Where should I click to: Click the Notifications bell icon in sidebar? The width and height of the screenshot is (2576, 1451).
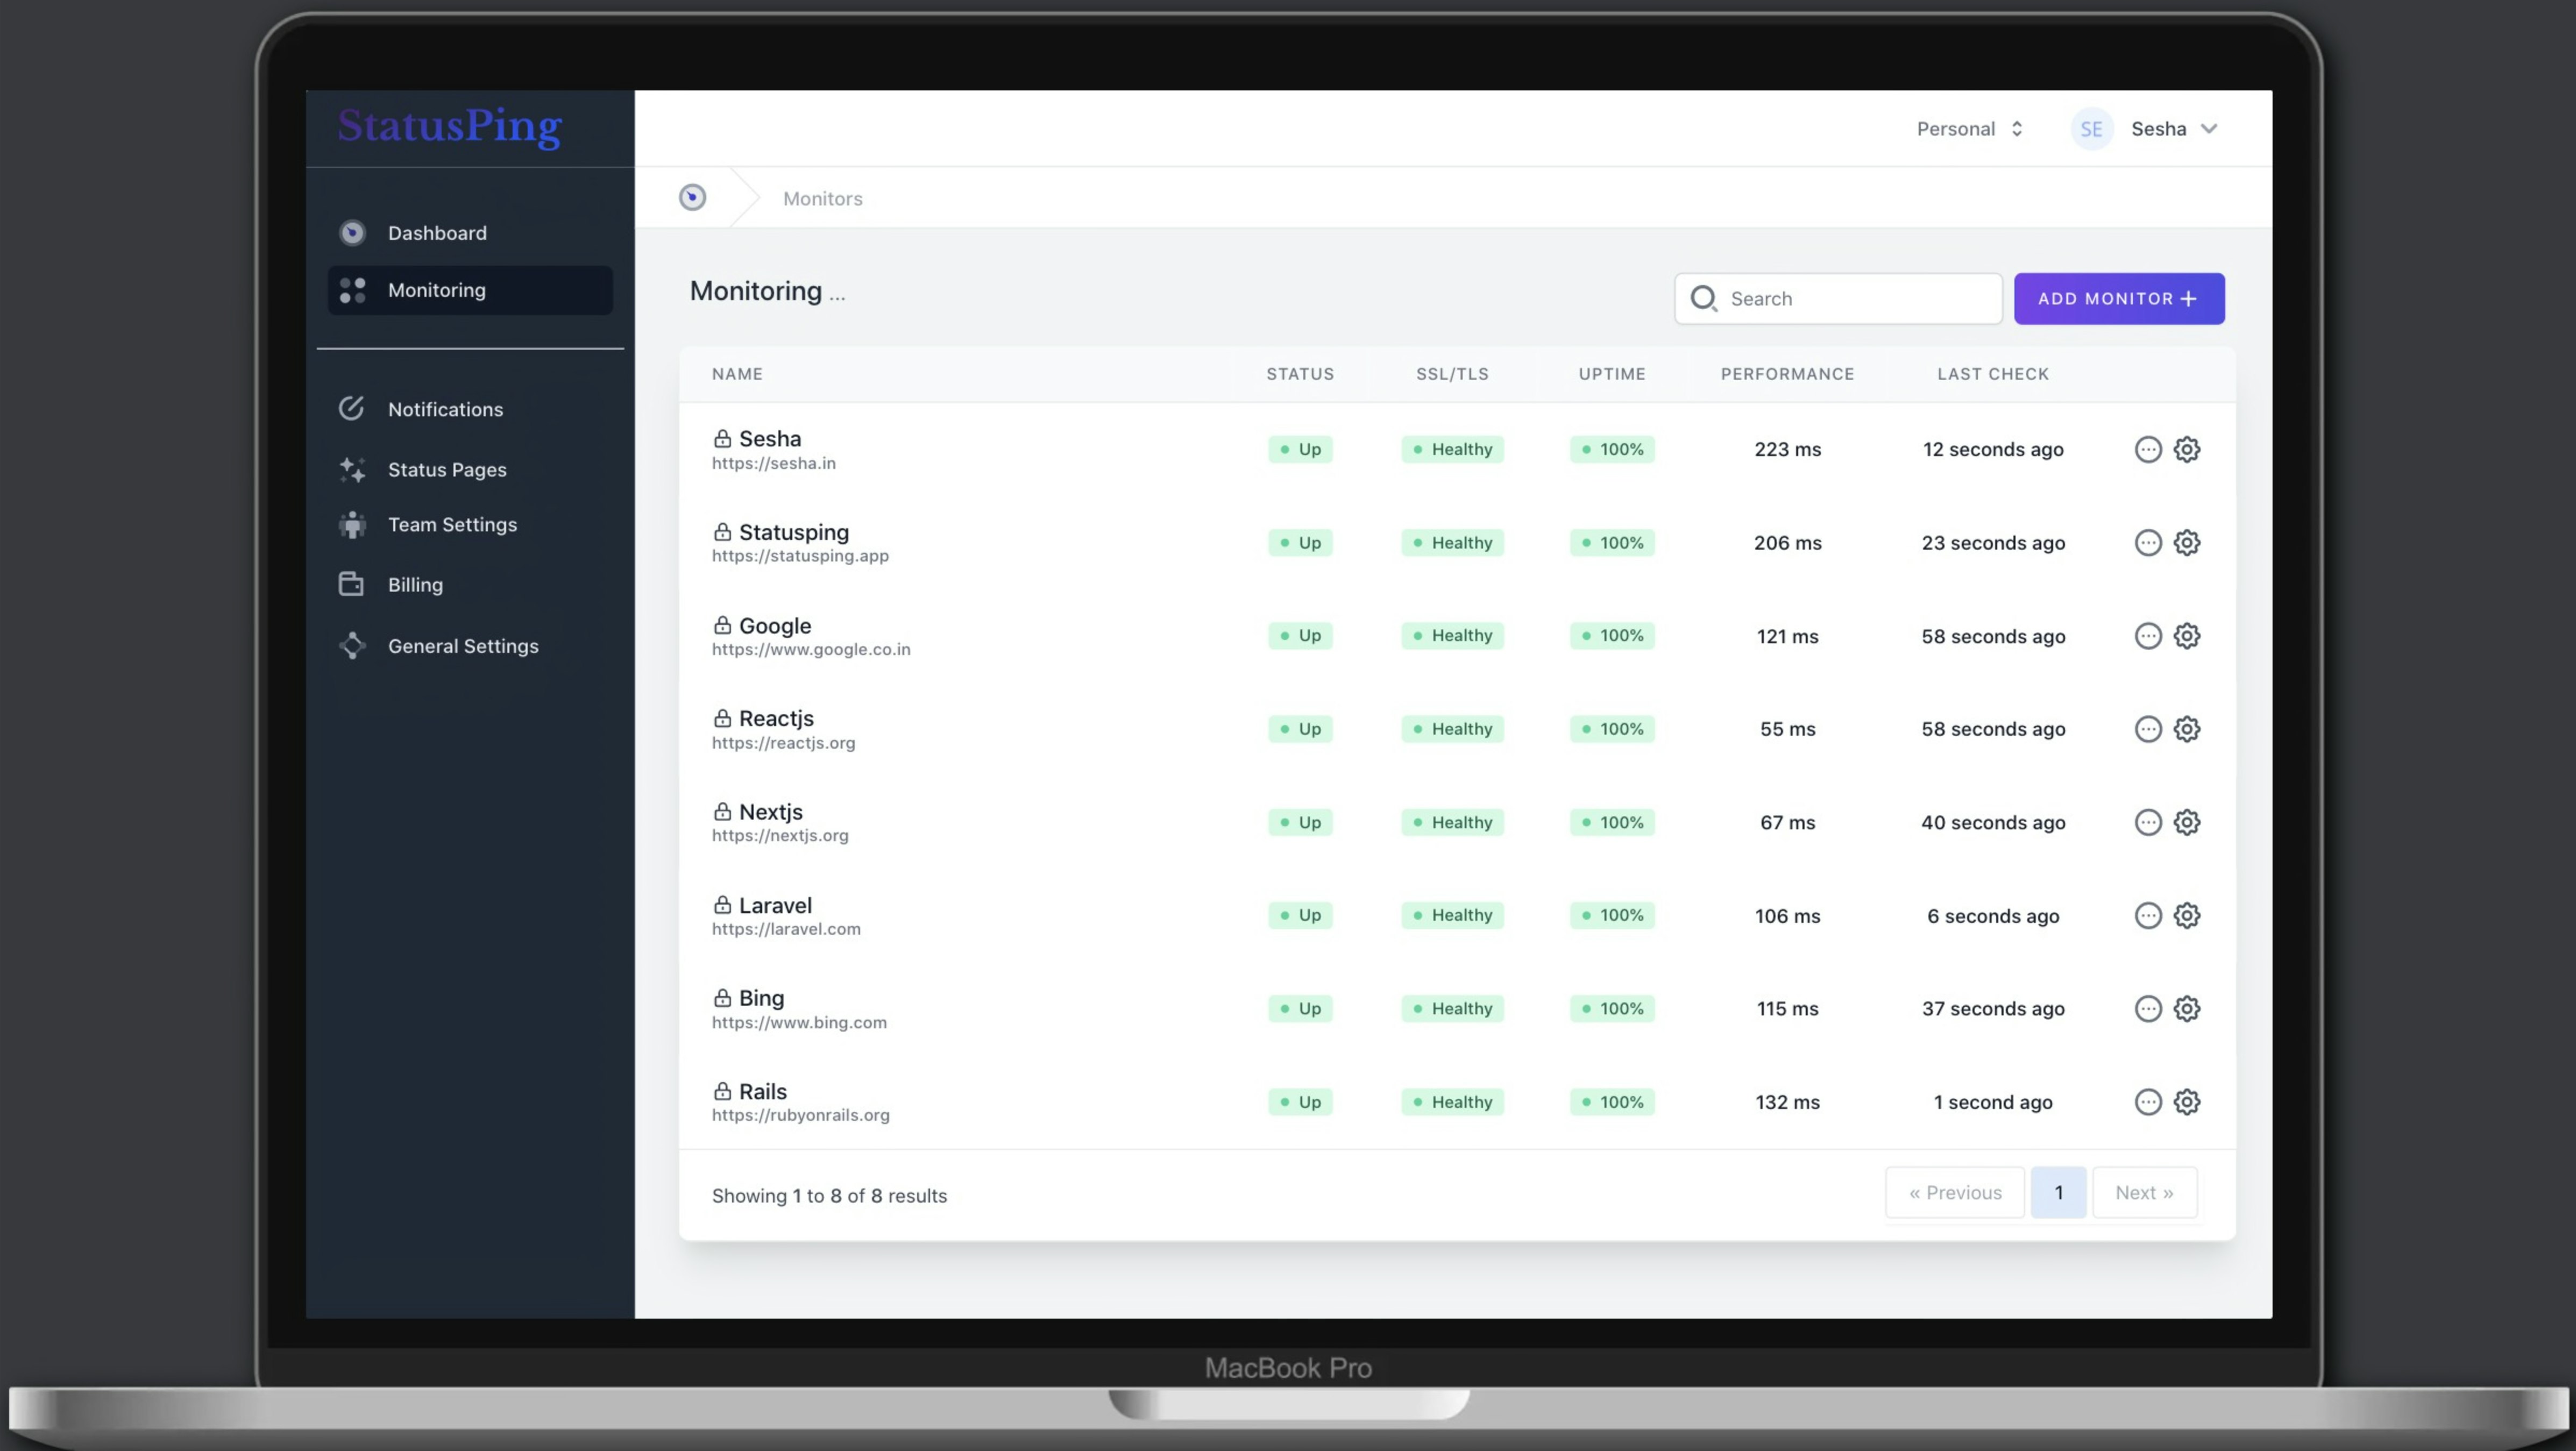coord(352,408)
